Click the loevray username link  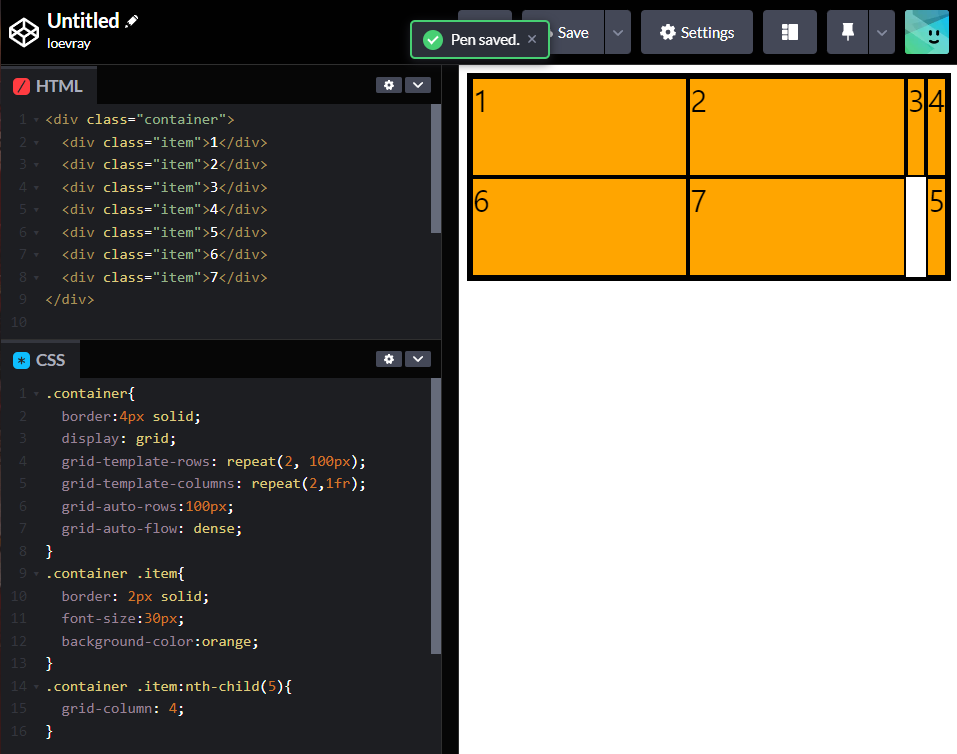pyautogui.click(x=68, y=43)
